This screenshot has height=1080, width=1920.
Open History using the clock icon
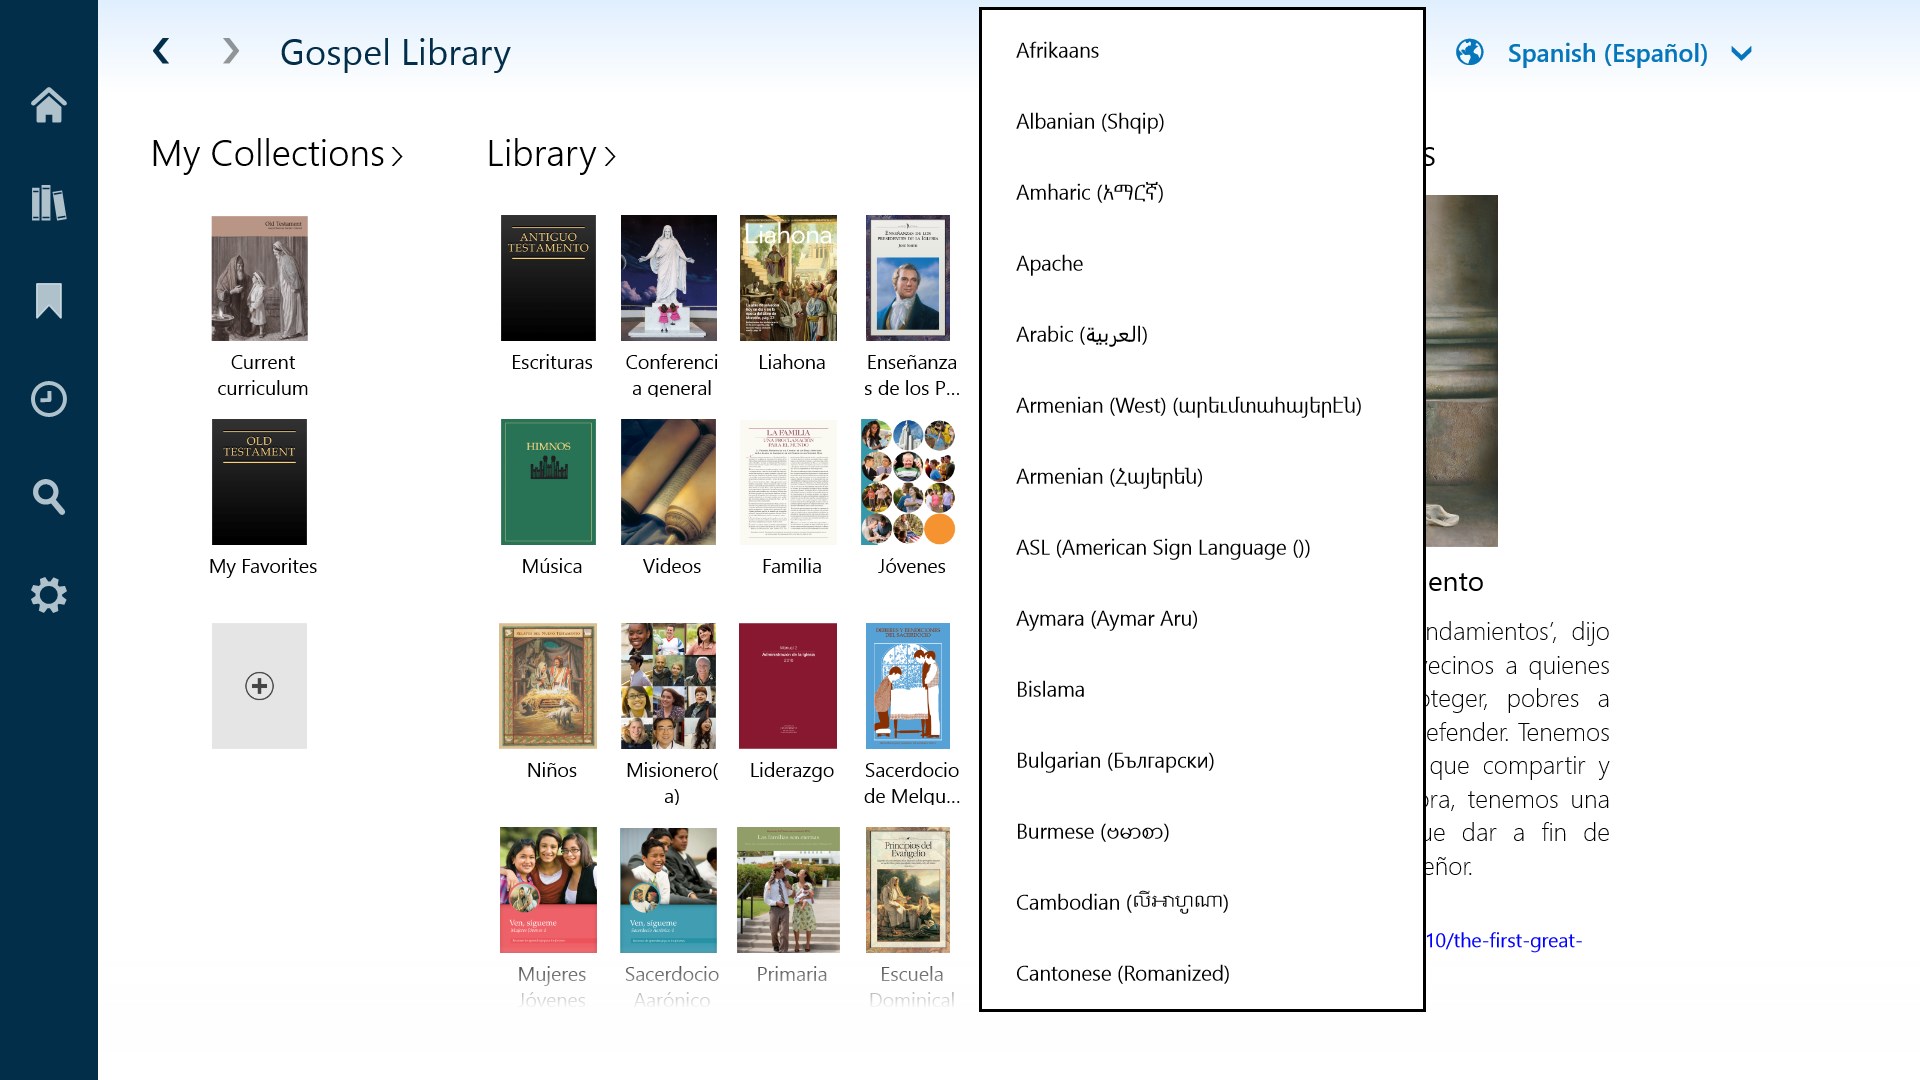tap(48, 399)
